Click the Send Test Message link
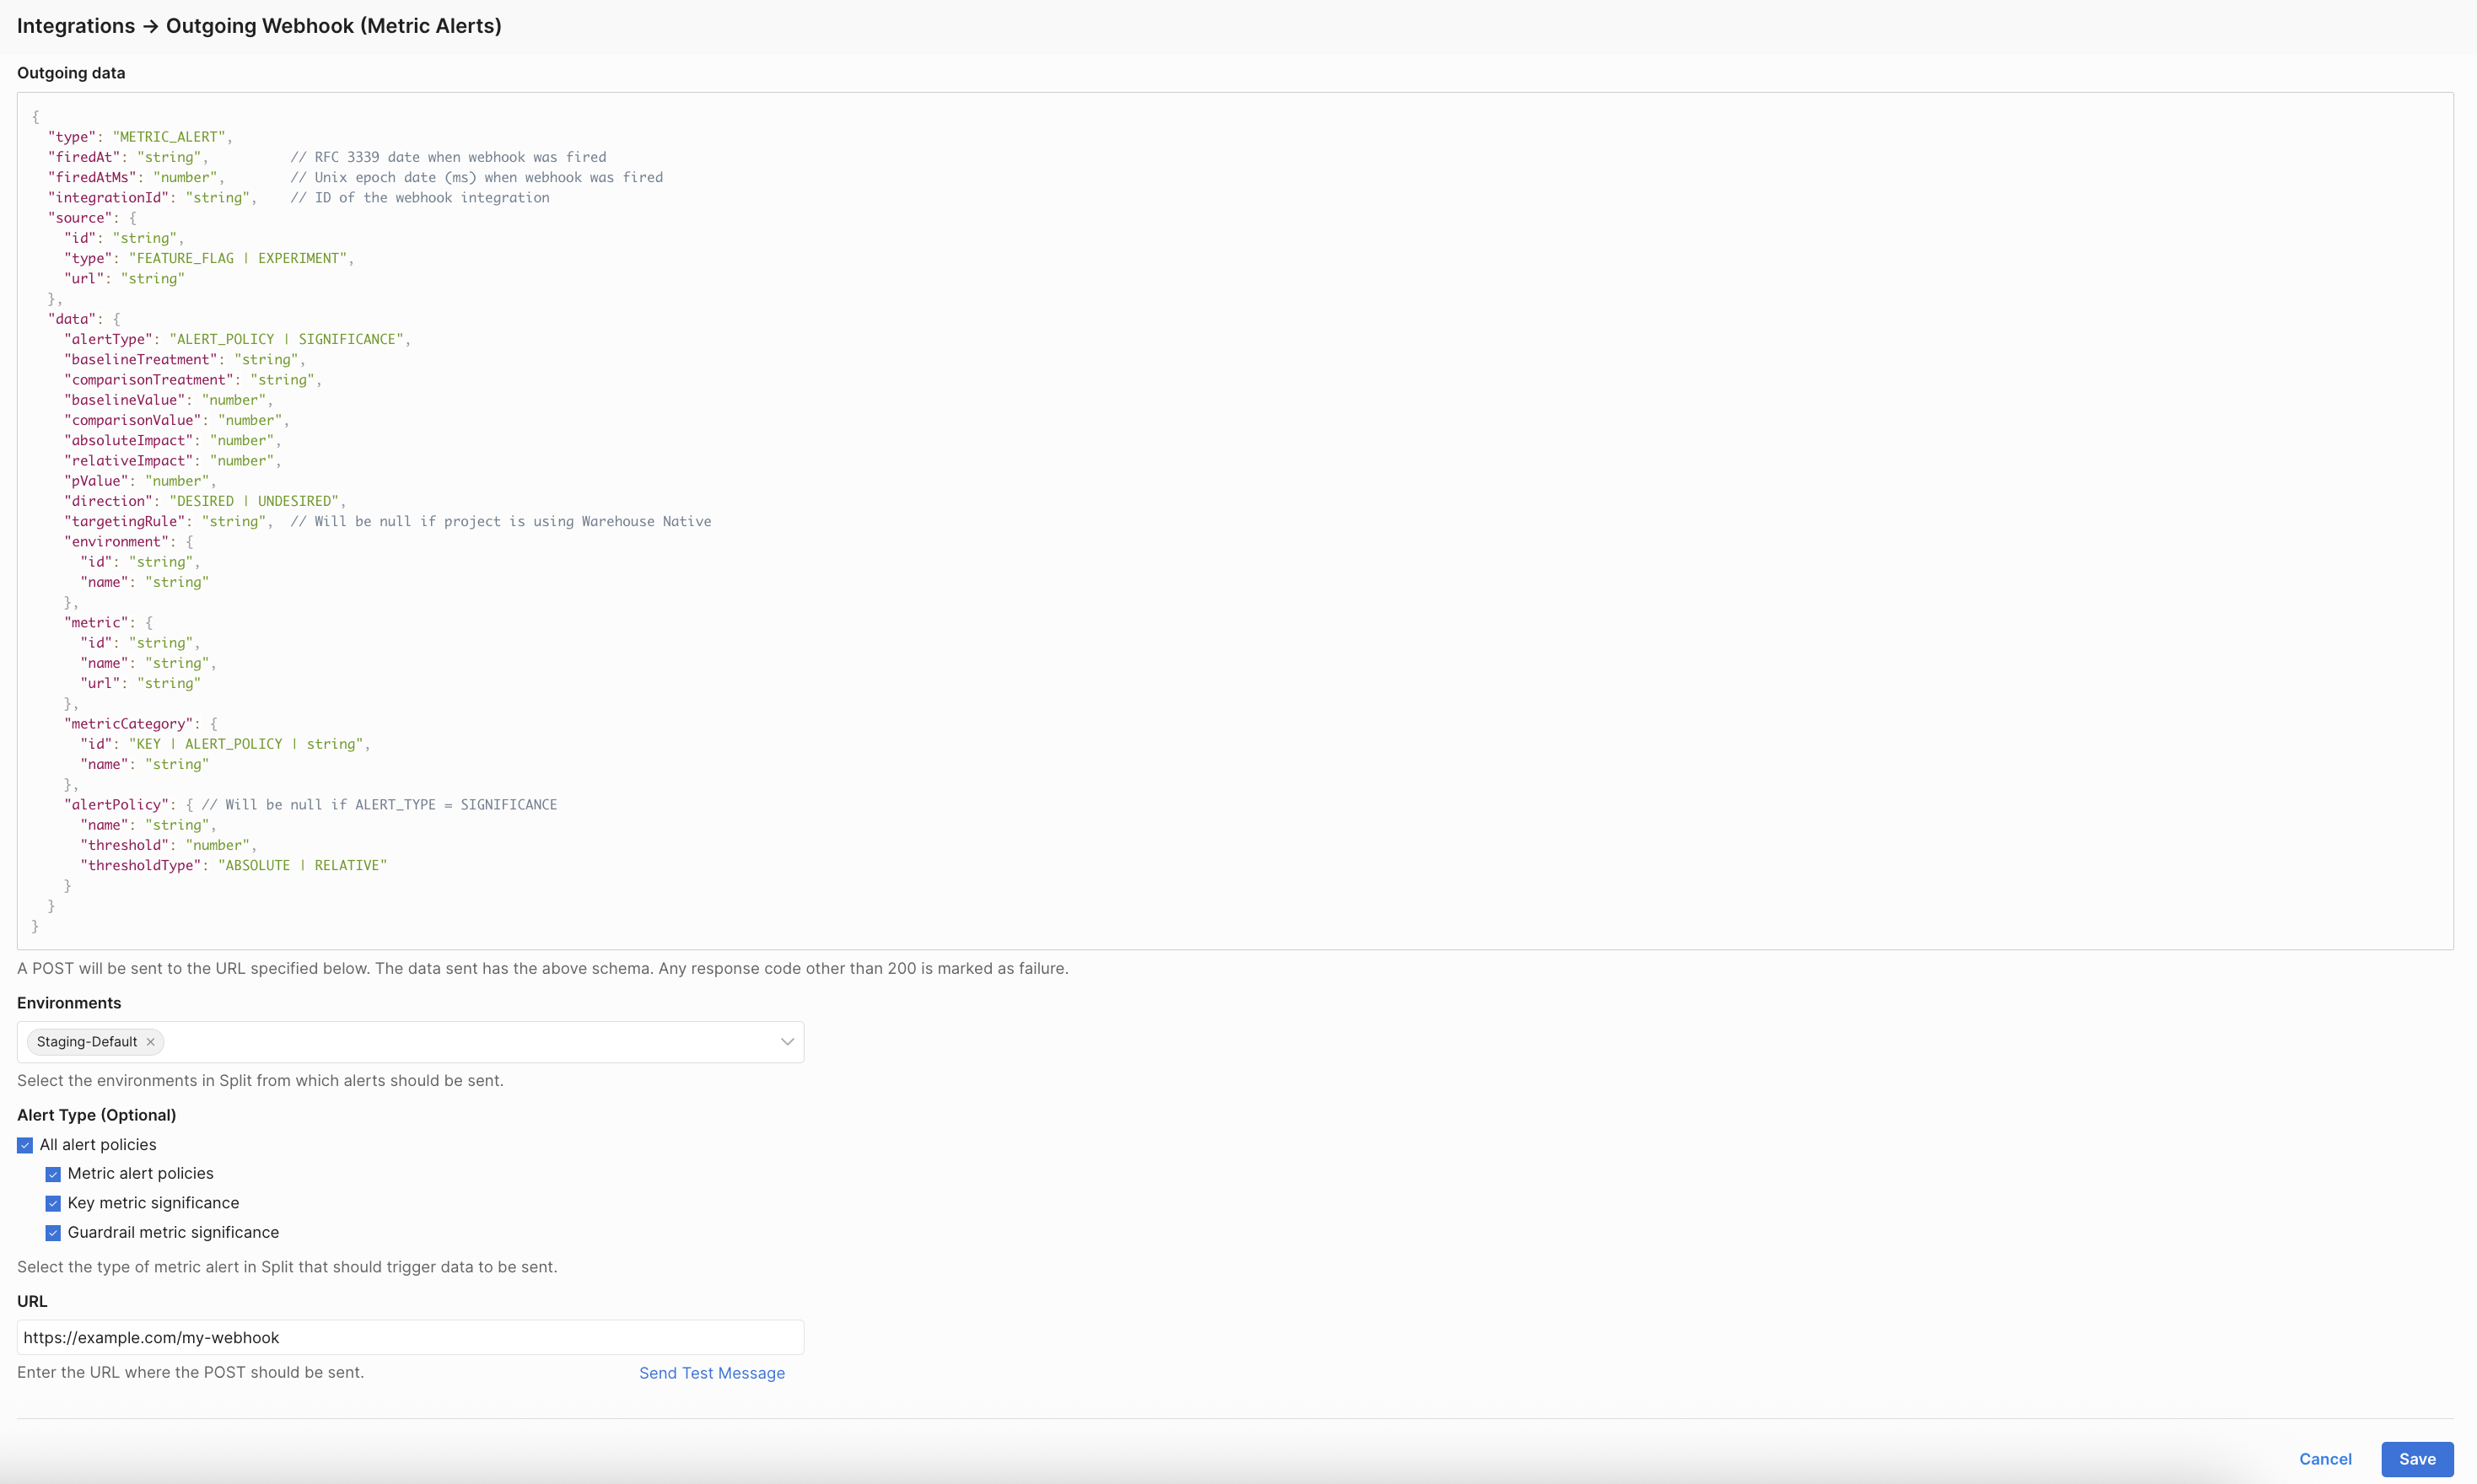Image resolution: width=2477 pixels, height=1484 pixels. tap(711, 1373)
